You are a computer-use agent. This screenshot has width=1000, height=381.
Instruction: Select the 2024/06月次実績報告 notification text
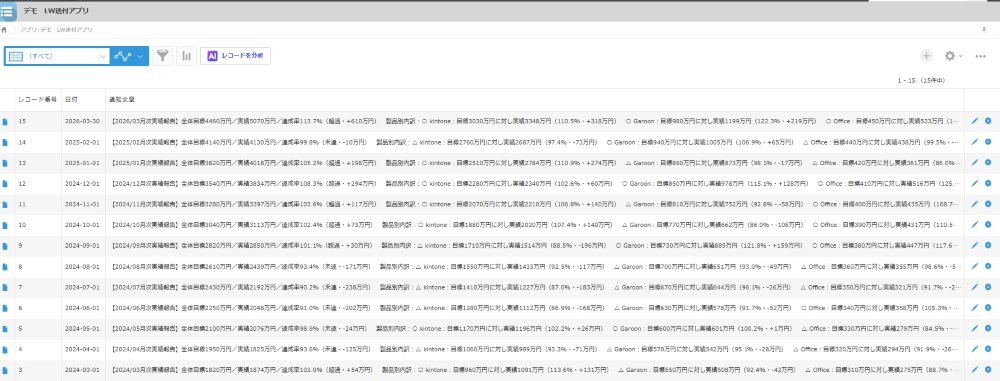point(534,308)
